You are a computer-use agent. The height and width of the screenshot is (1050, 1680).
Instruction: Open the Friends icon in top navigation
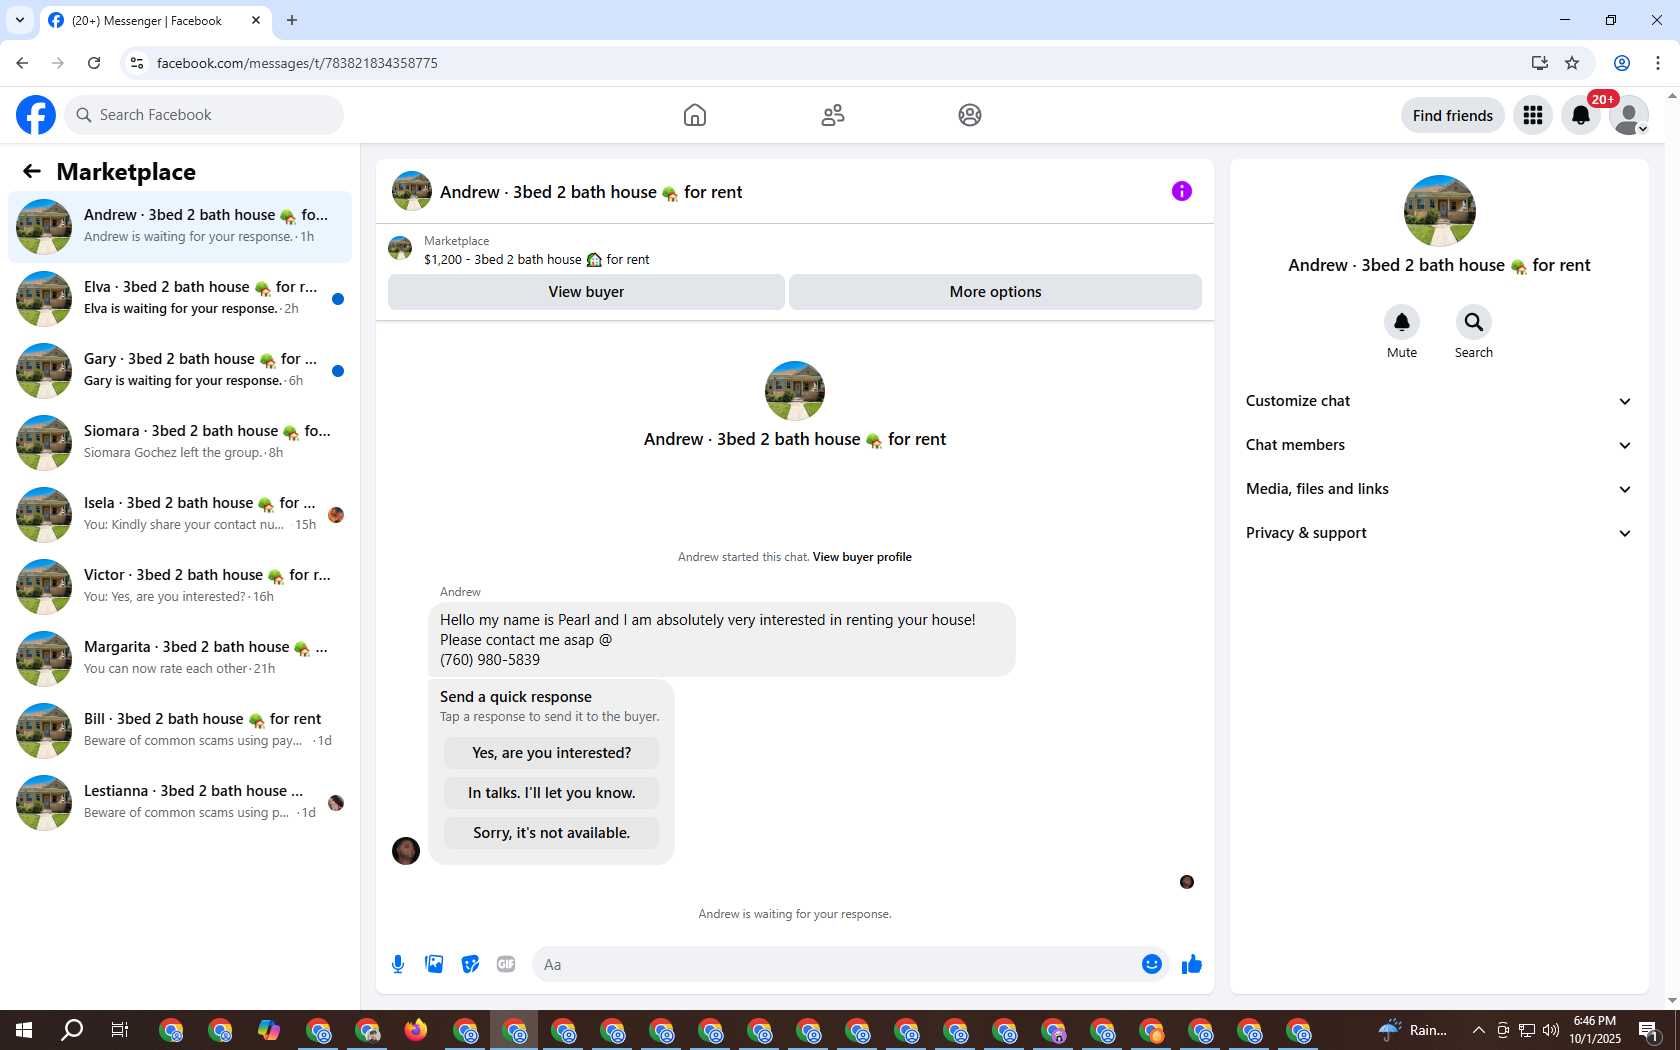pyautogui.click(x=833, y=115)
